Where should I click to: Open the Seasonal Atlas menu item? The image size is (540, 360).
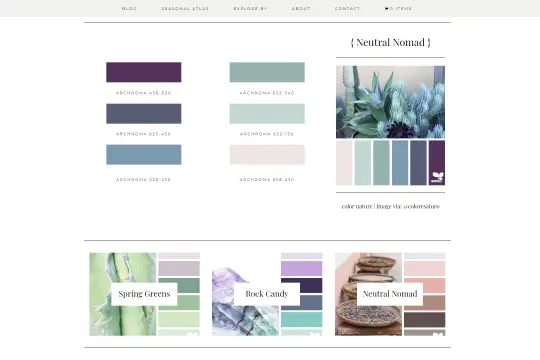(185, 8)
